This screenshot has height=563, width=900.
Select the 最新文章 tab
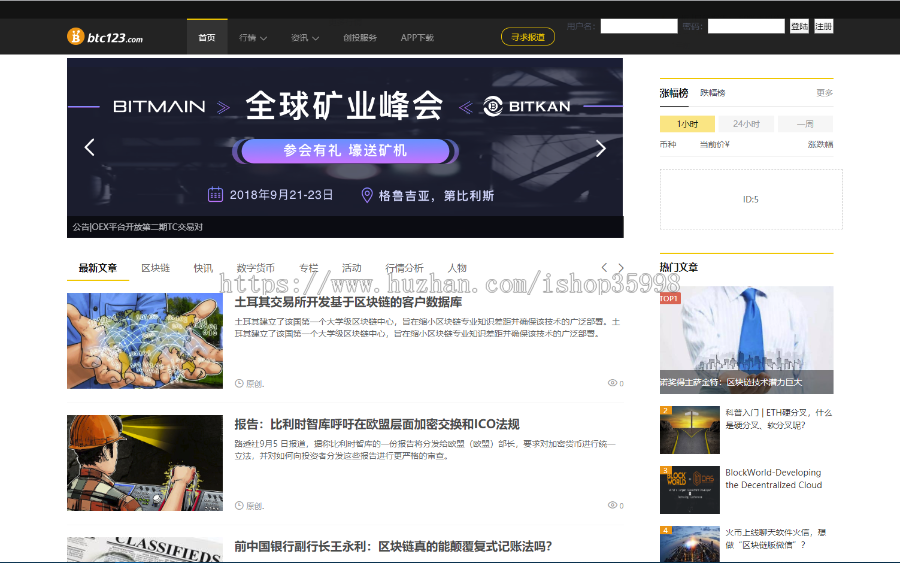click(x=98, y=268)
